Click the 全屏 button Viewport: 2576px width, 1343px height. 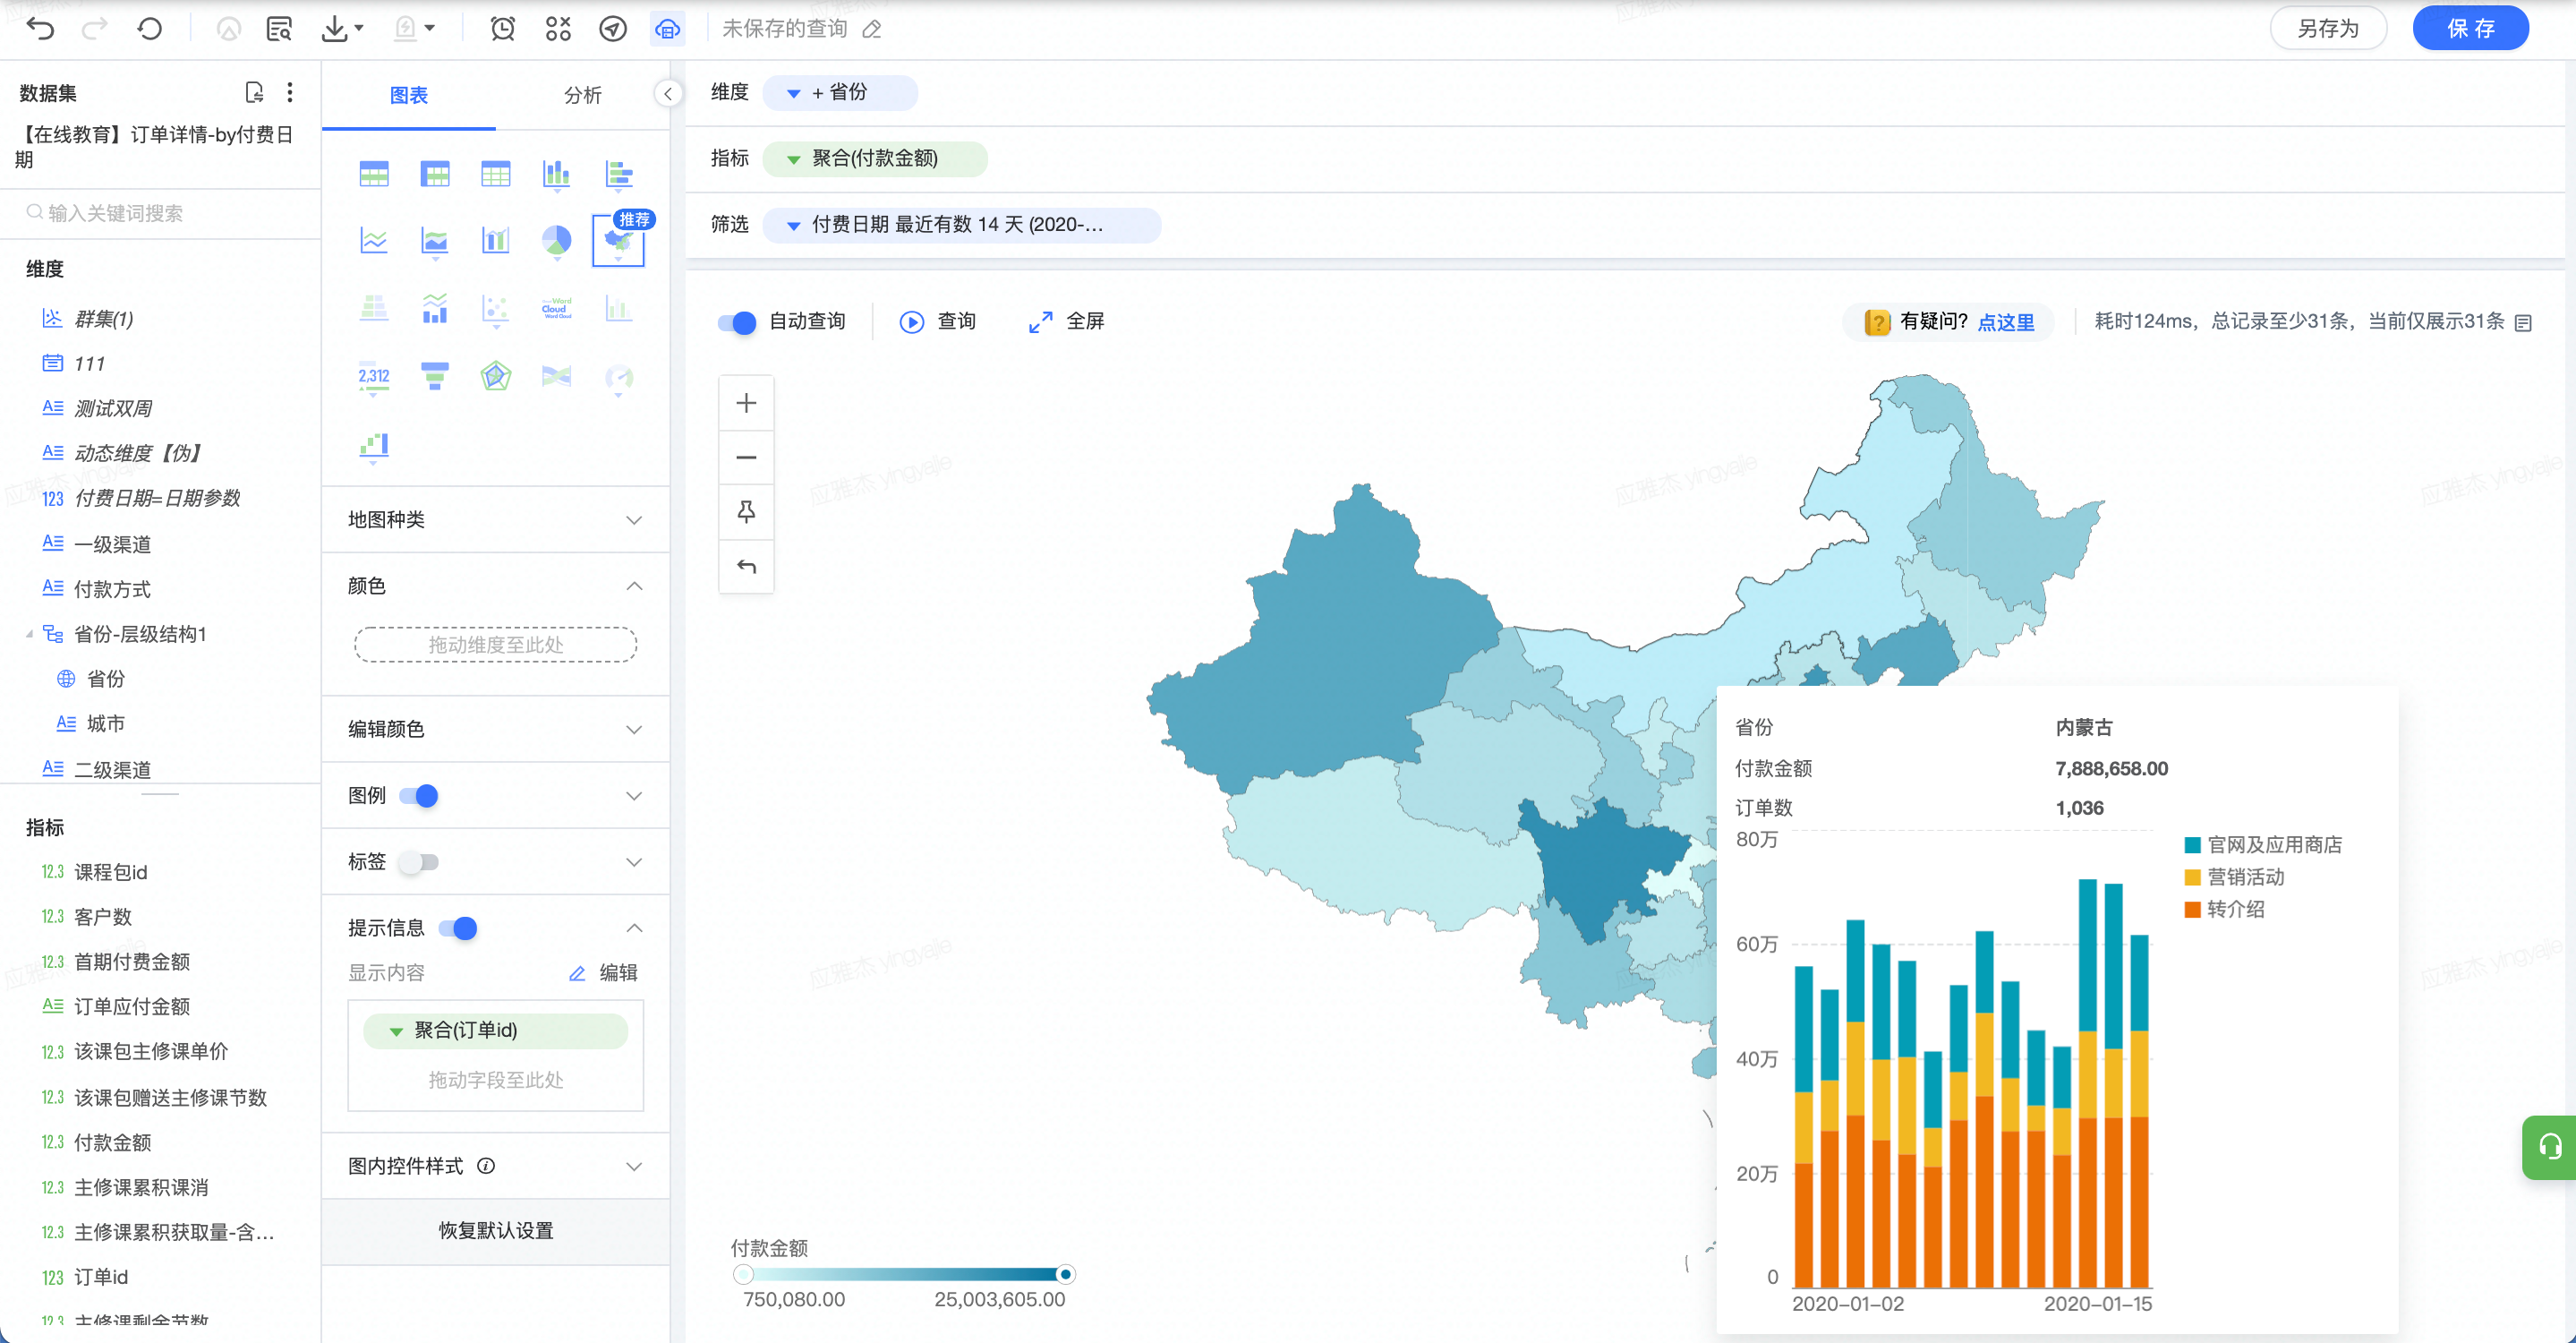pyautogui.click(x=1066, y=322)
